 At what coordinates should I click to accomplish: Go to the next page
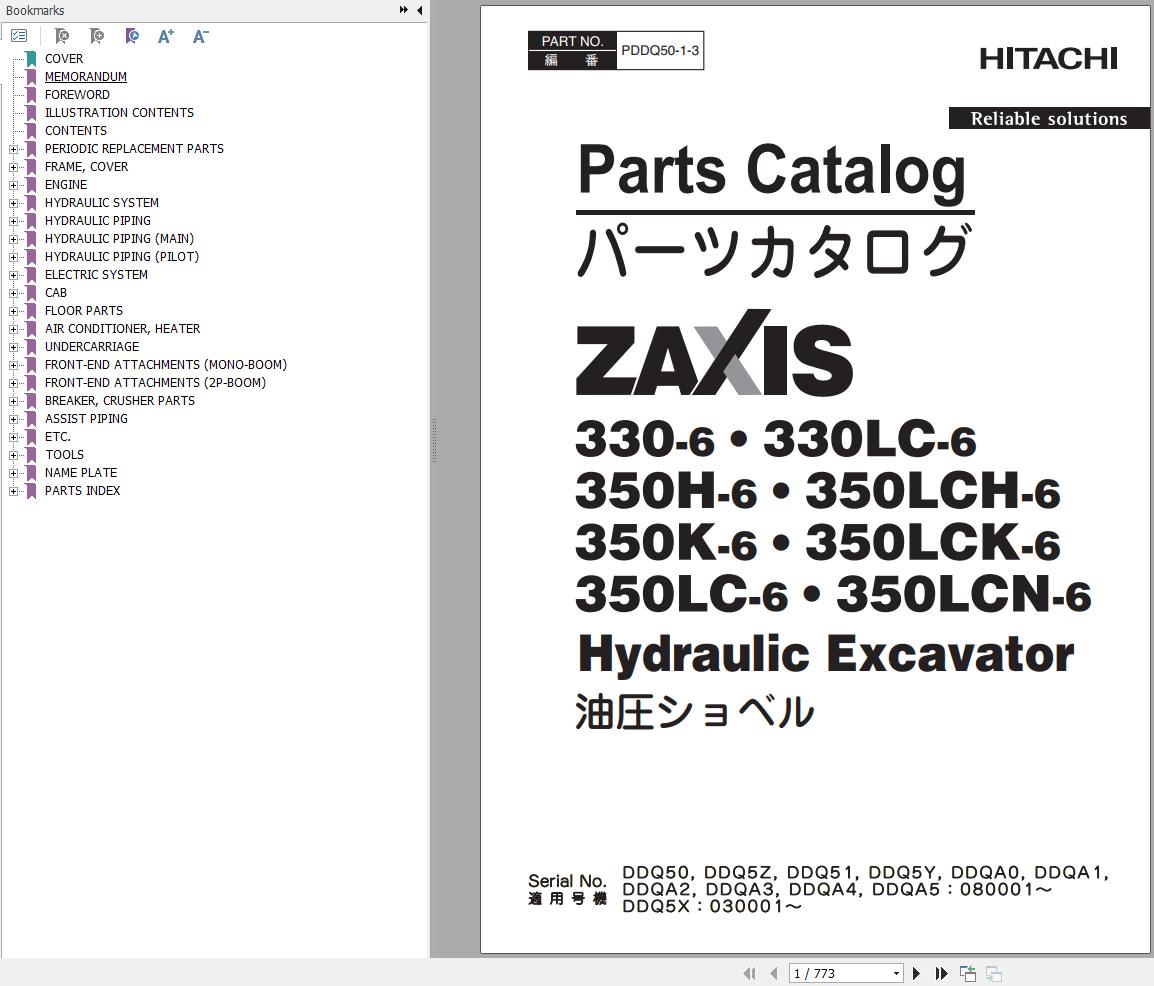916,973
